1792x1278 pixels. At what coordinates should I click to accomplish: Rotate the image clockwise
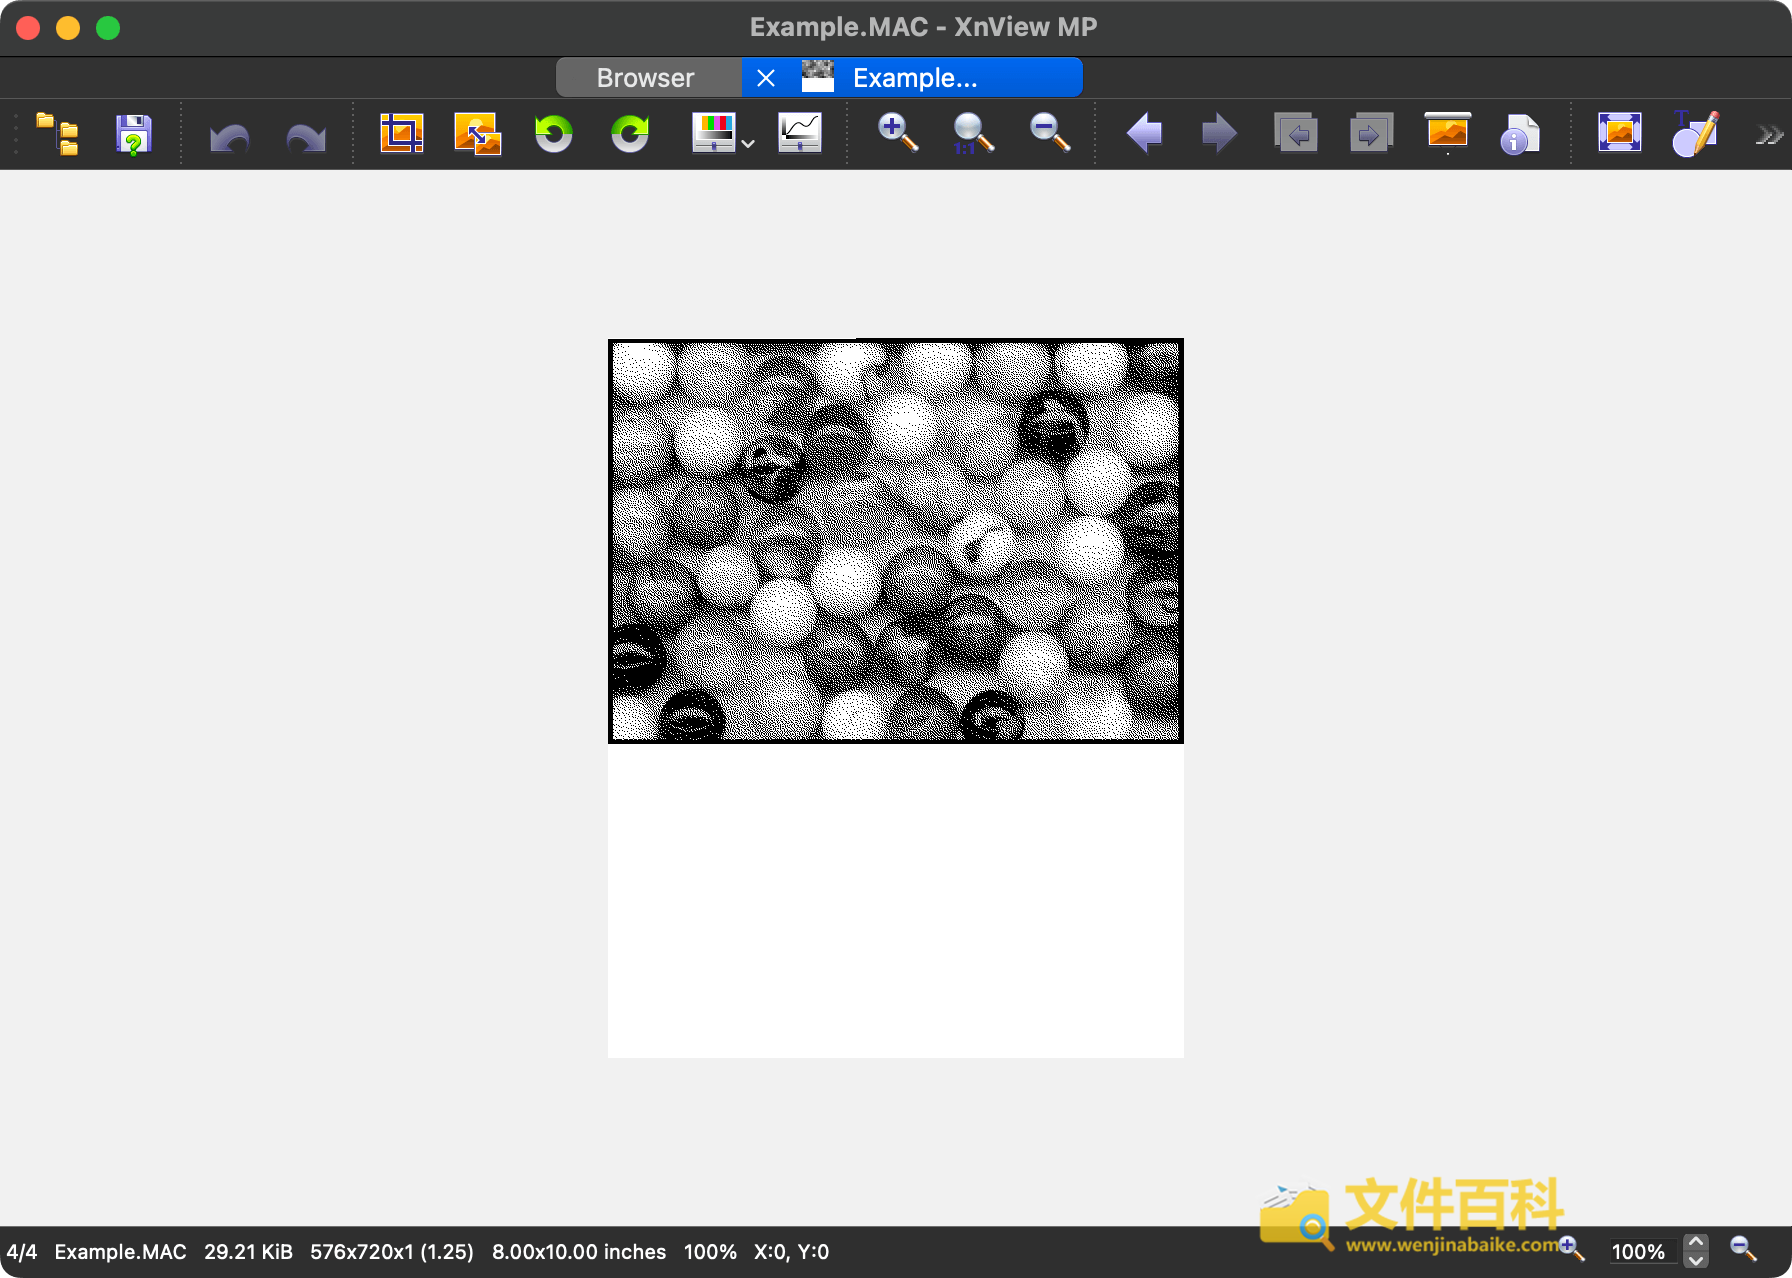pos(629,133)
